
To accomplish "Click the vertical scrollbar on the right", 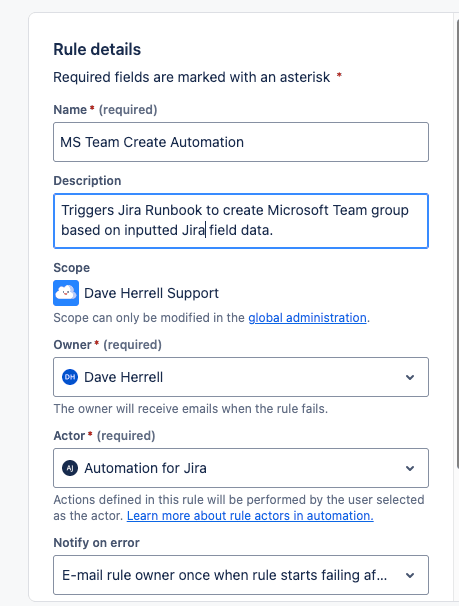I will point(457,243).
